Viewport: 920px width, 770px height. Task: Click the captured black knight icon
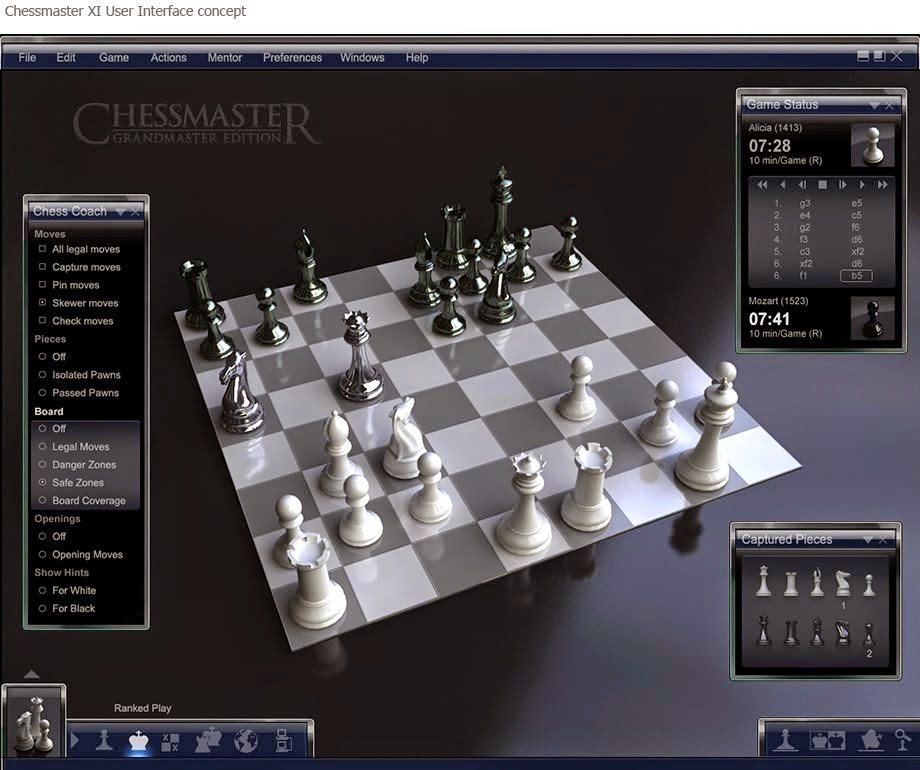[843, 632]
